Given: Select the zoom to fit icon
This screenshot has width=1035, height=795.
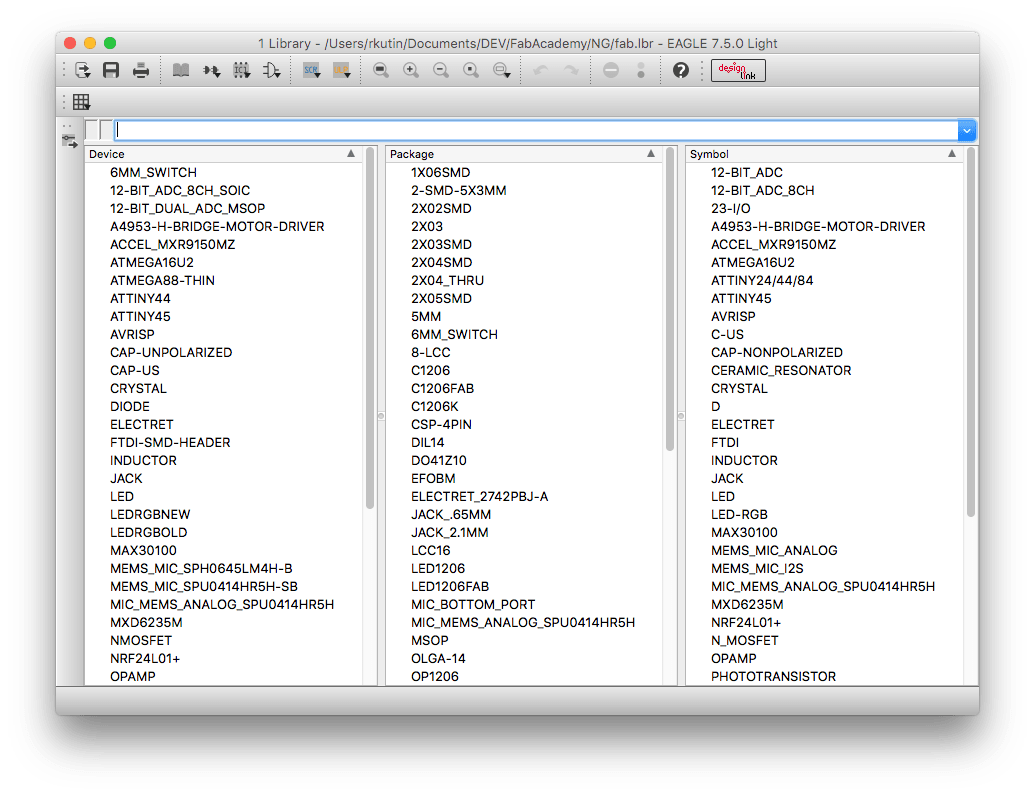Looking at the screenshot, I should click(x=381, y=70).
